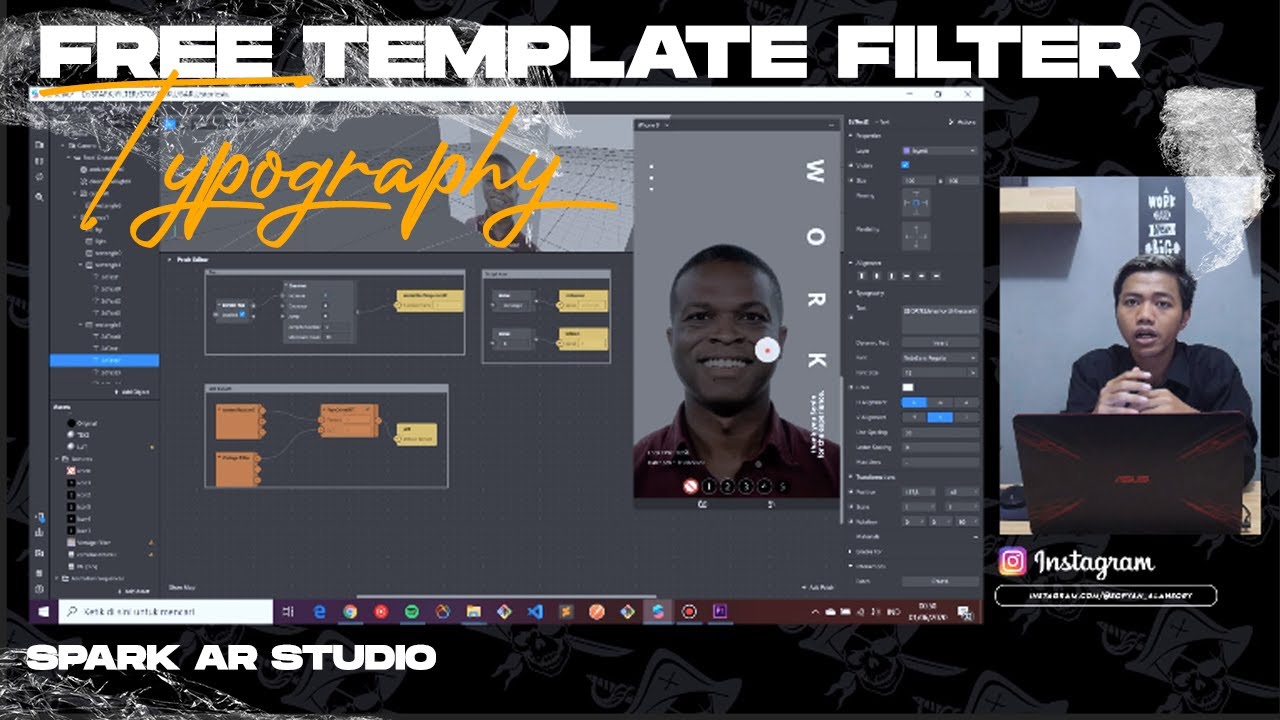Toggle the Visible checkbox
Screen dimensions: 1280x720
click(905, 165)
